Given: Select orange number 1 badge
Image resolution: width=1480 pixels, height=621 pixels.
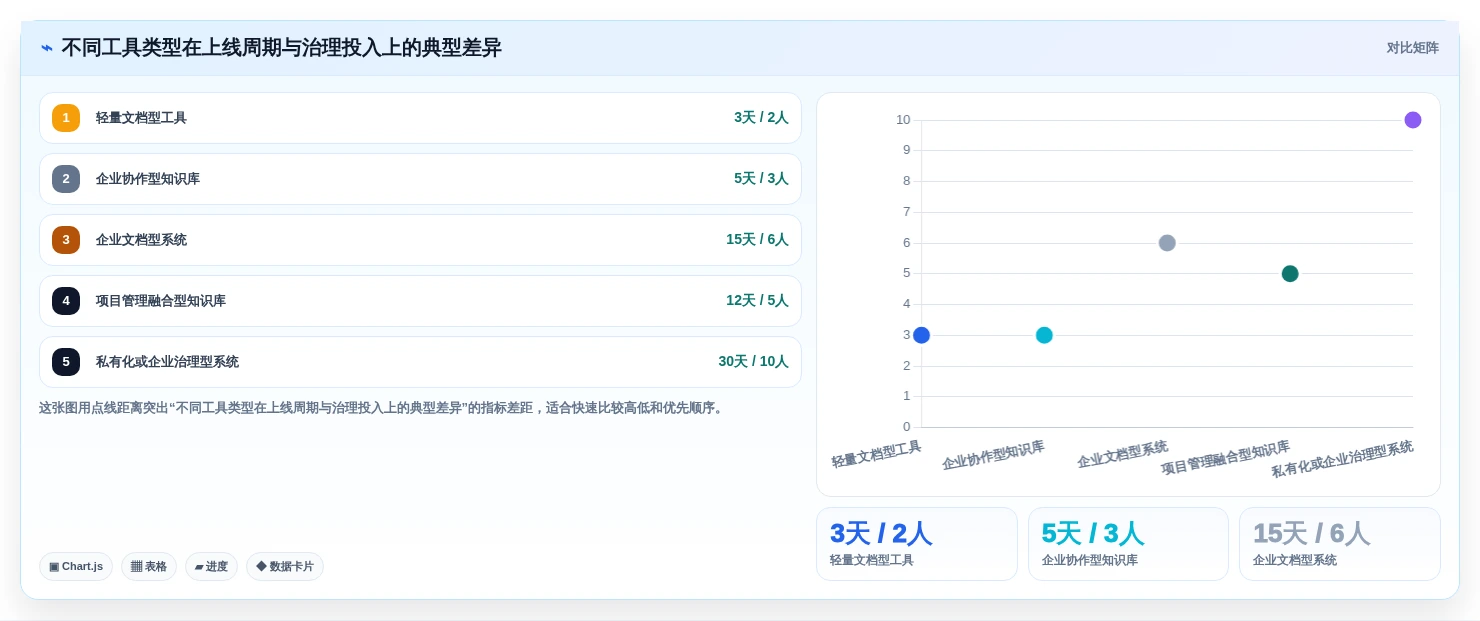Looking at the screenshot, I should (x=66, y=118).
